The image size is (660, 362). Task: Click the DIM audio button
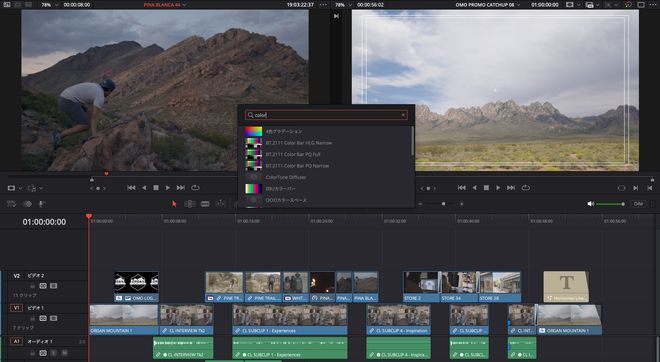click(x=639, y=204)
